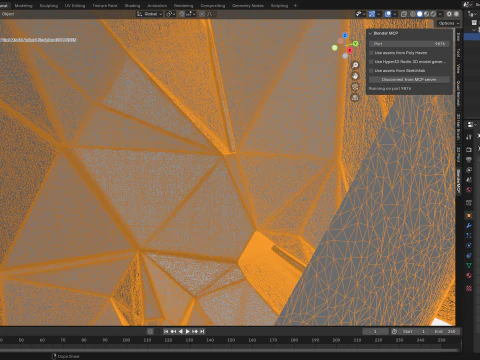Switch to the Compositing workspace tab
The width and height of the screenshot is (480, 360).
pyautogui.click(x=213, y=6)
